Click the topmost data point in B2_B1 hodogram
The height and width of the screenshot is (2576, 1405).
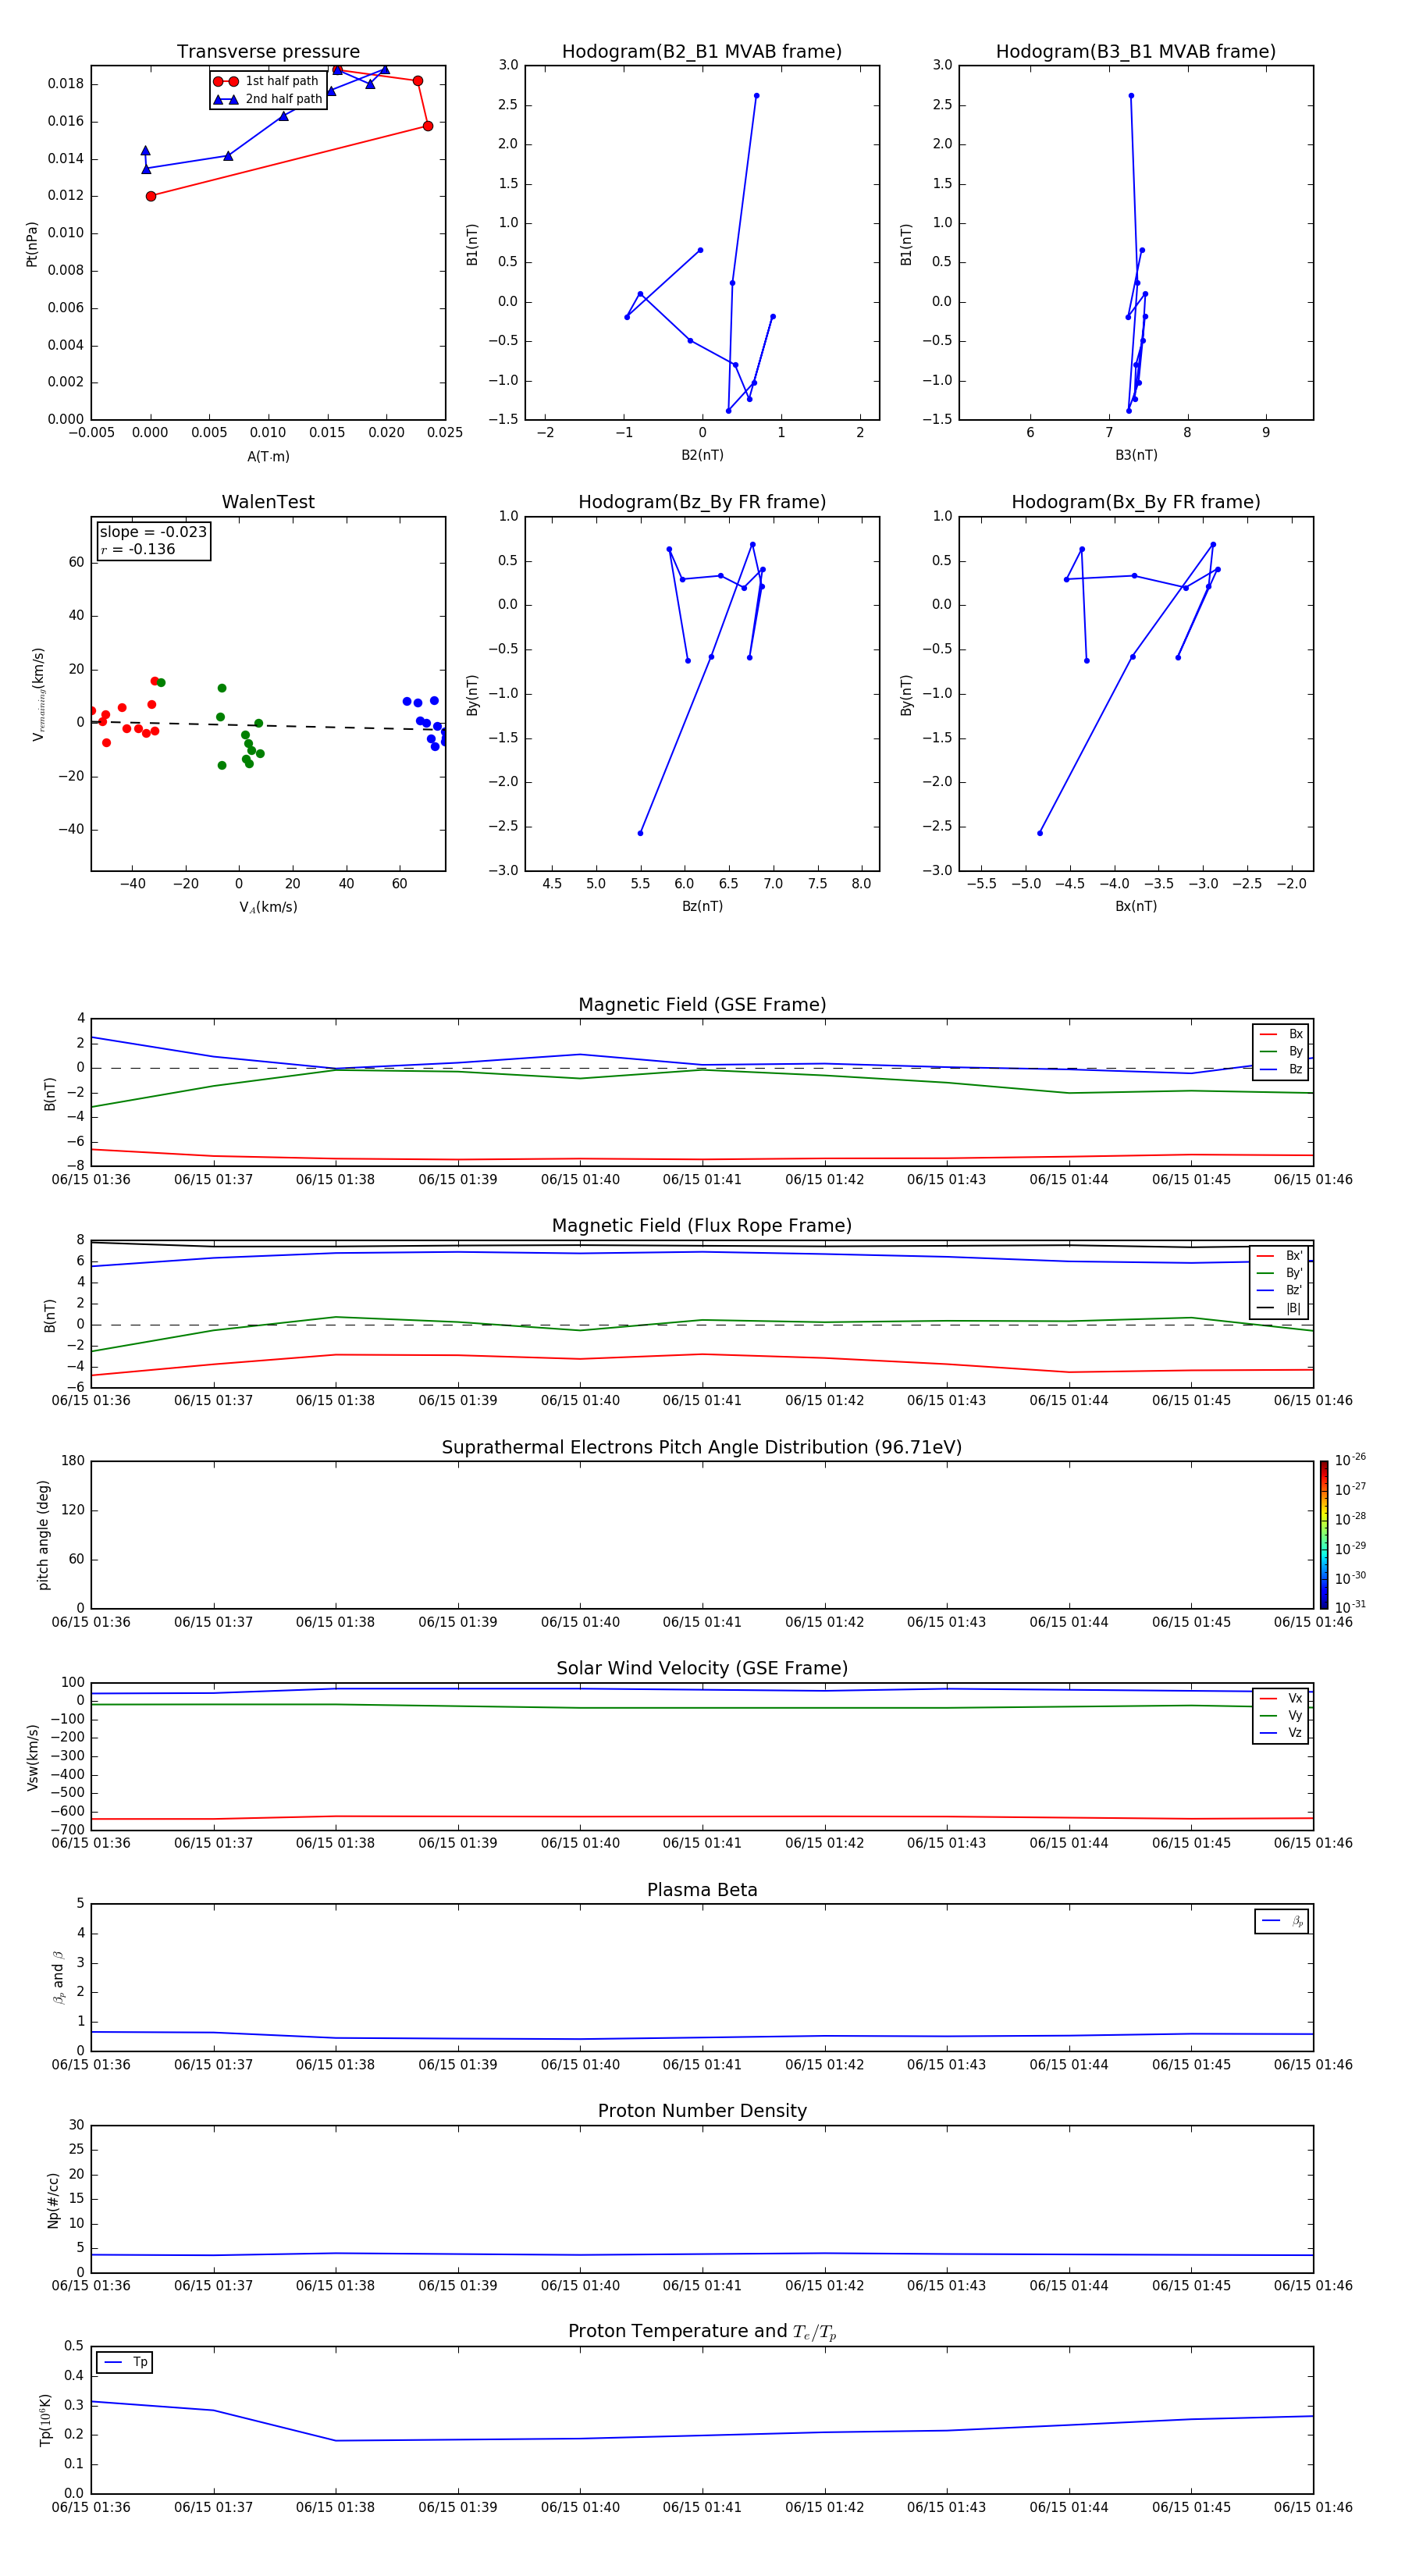756,96
